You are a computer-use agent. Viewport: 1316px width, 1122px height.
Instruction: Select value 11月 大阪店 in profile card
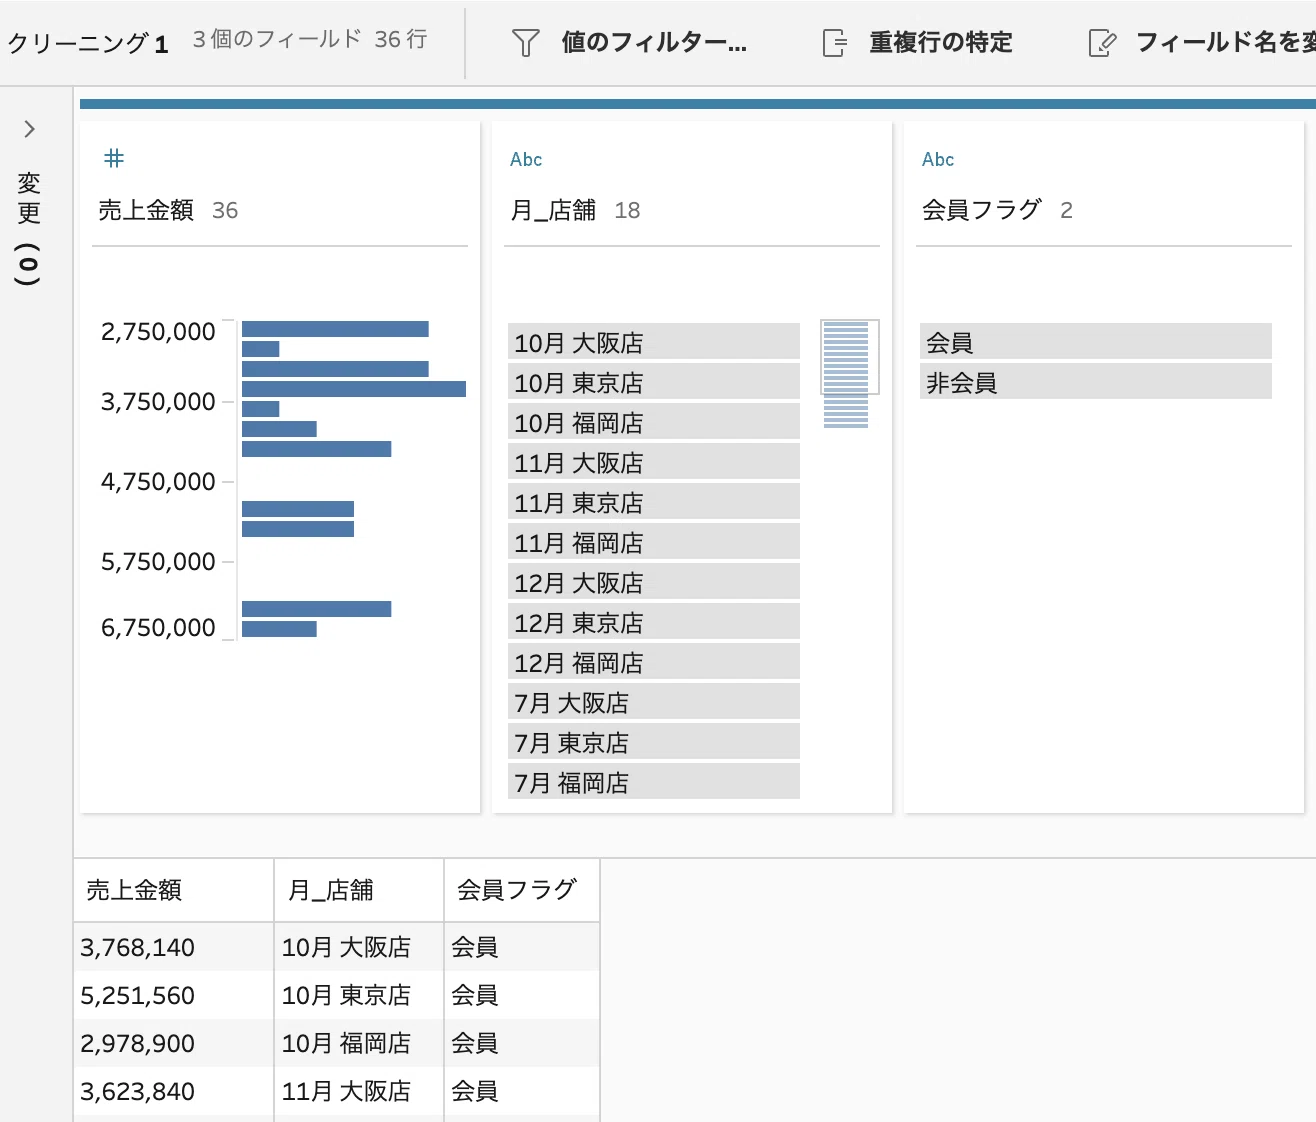(x=654, y=462)
